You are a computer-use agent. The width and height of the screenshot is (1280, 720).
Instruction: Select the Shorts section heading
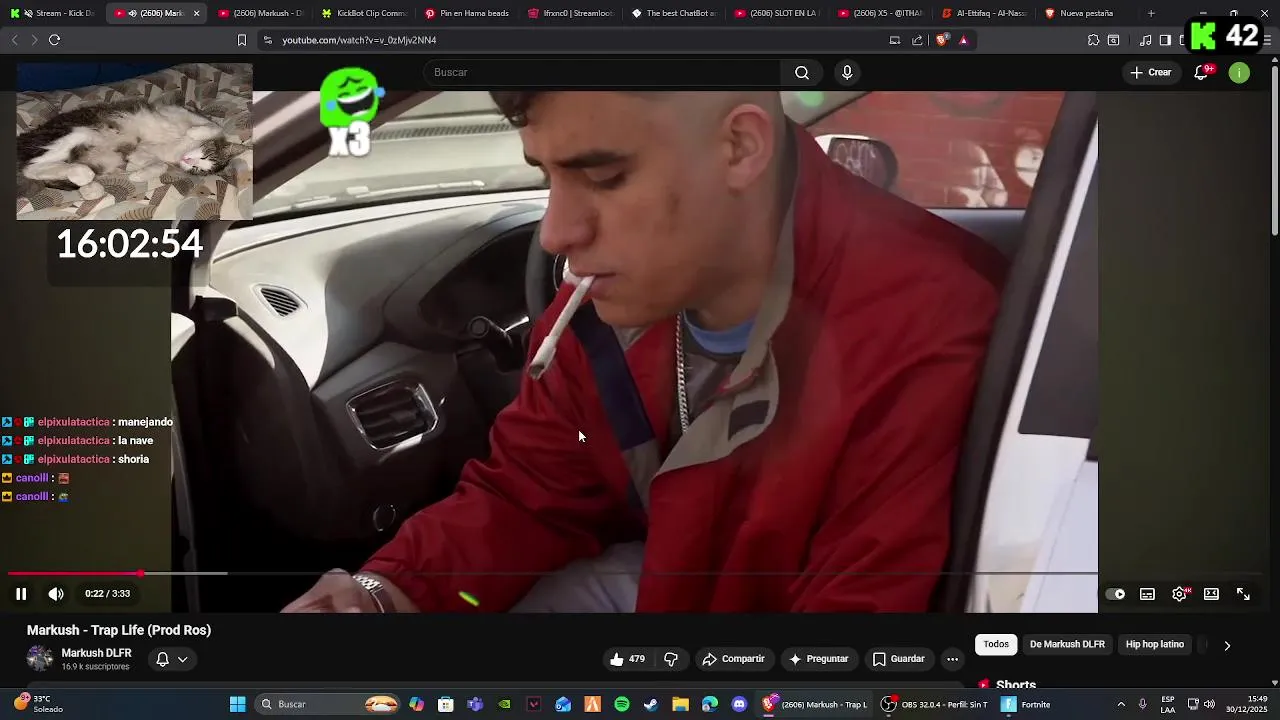1015,686
